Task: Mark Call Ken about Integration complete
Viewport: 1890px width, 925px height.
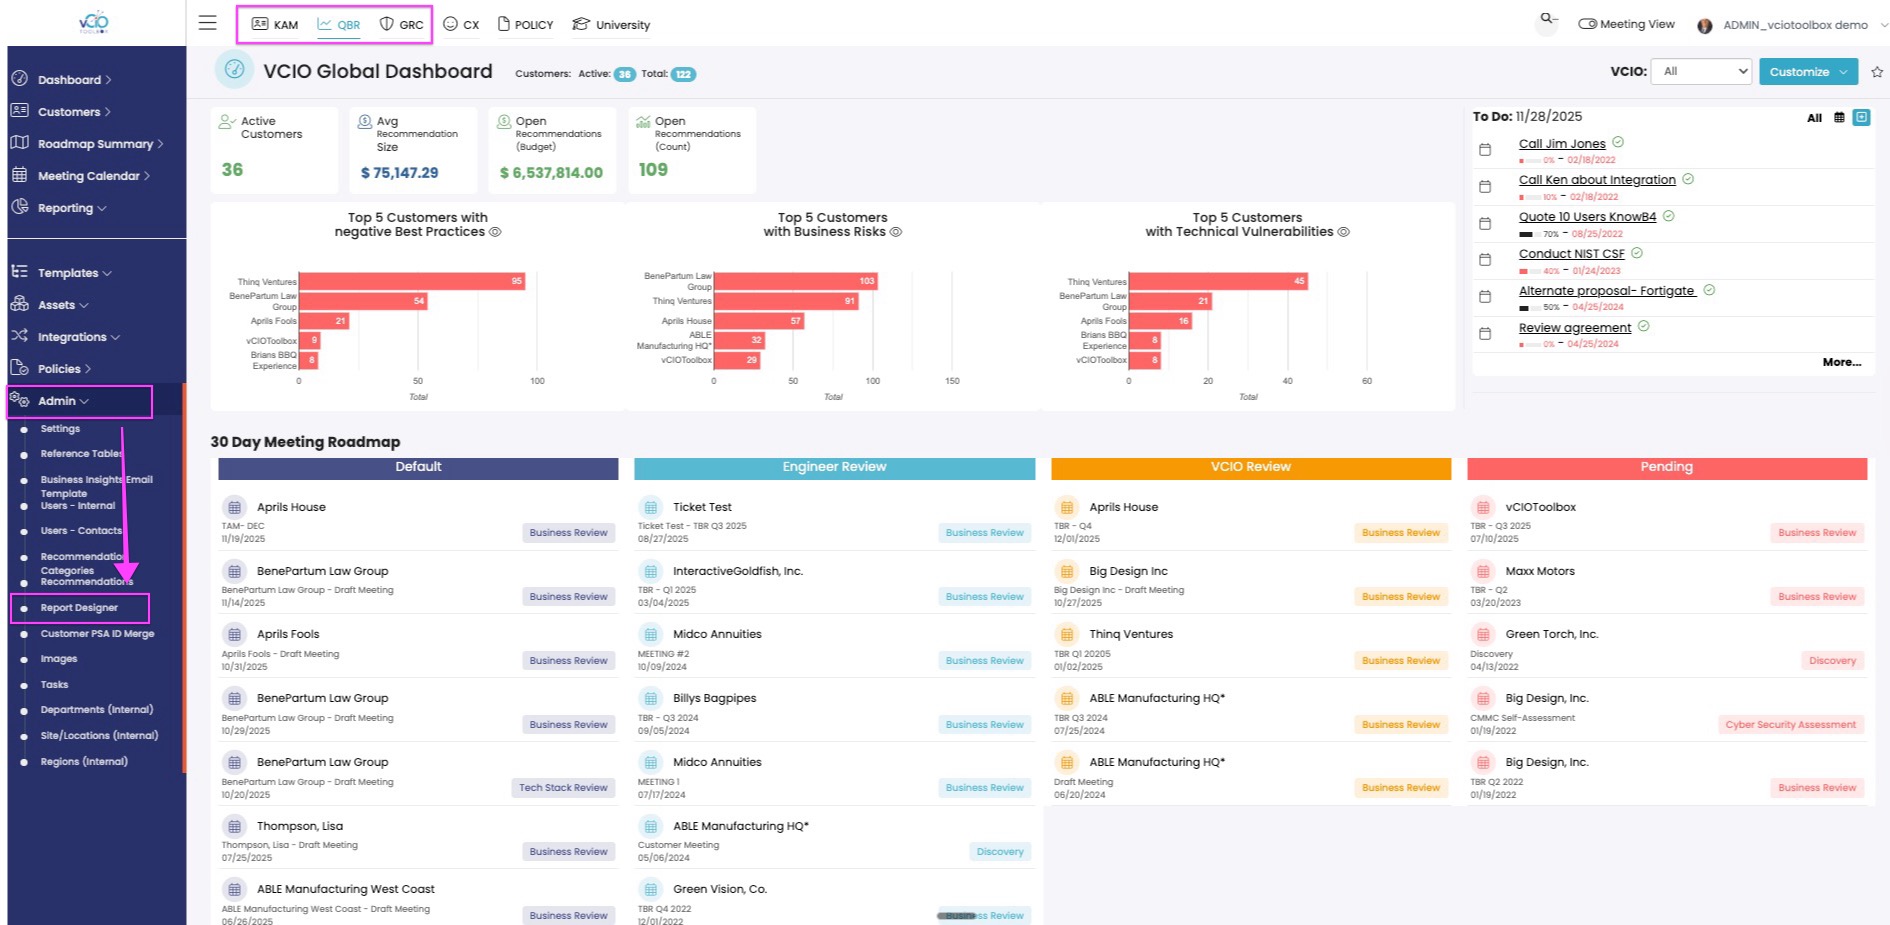Action: point(1688,179)
